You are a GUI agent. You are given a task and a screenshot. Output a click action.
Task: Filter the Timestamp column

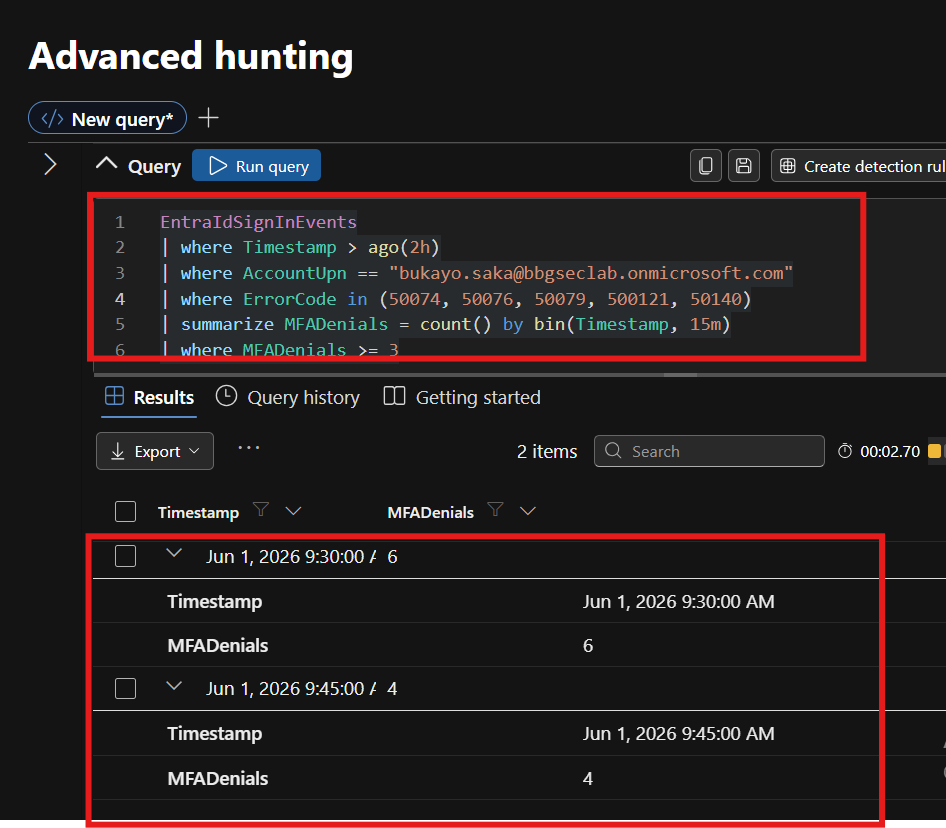261,510
